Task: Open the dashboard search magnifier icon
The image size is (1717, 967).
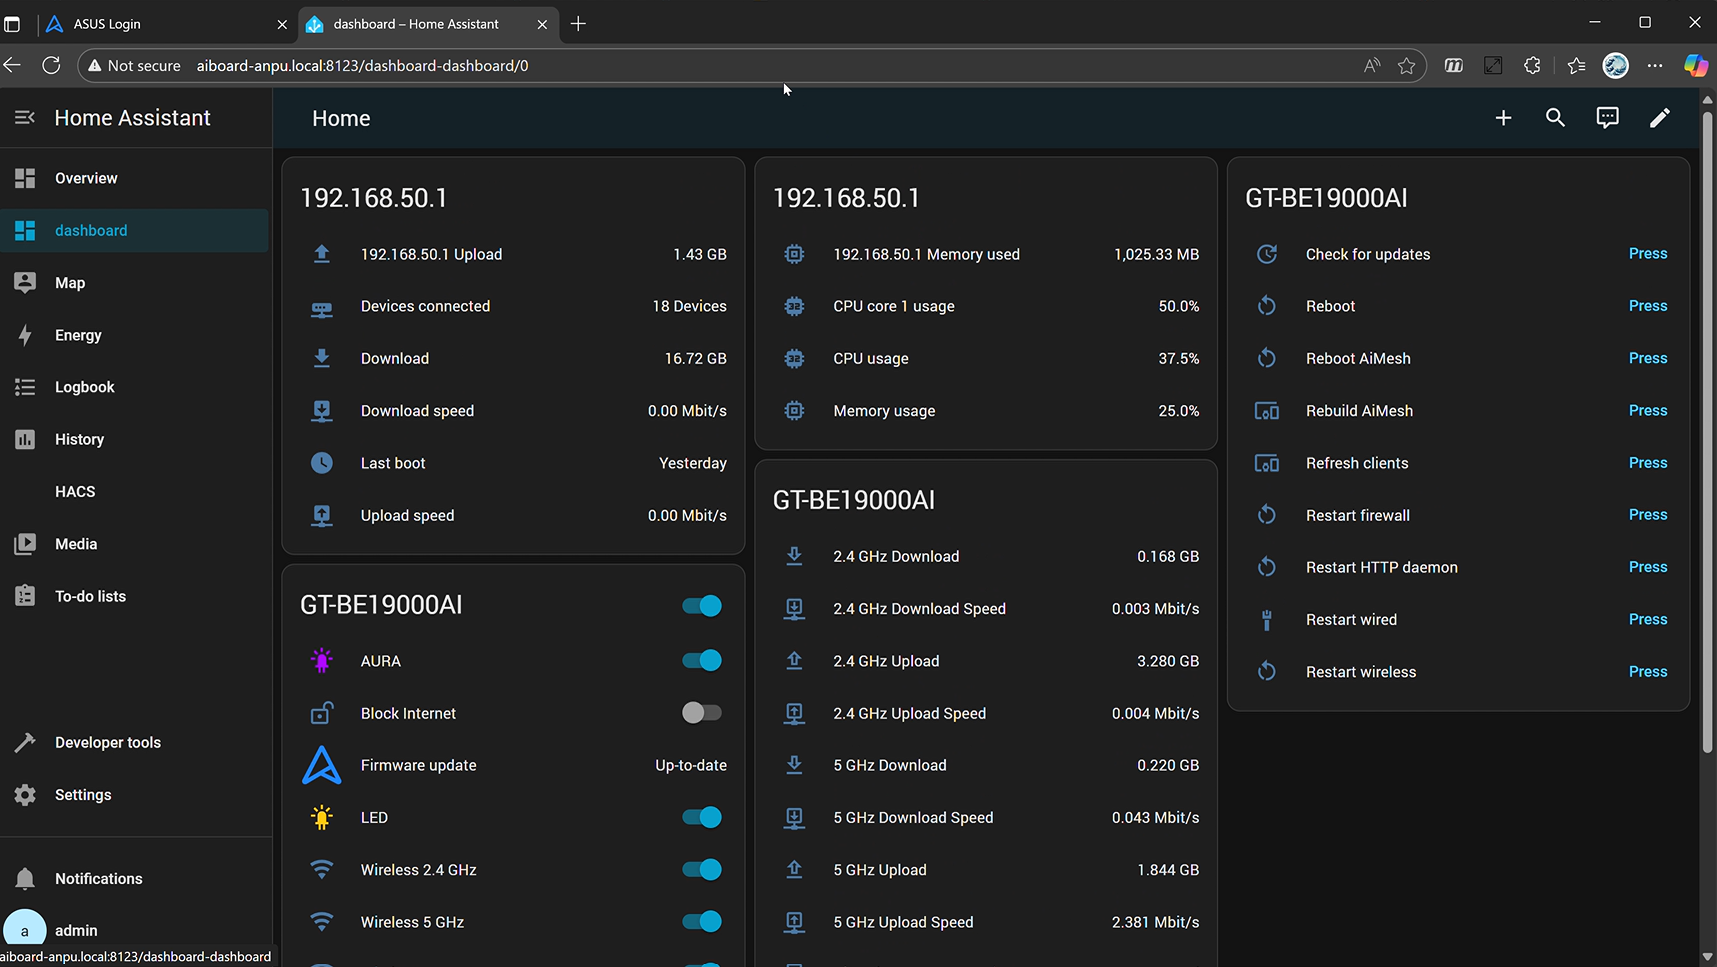Action: pos(1555,118)
